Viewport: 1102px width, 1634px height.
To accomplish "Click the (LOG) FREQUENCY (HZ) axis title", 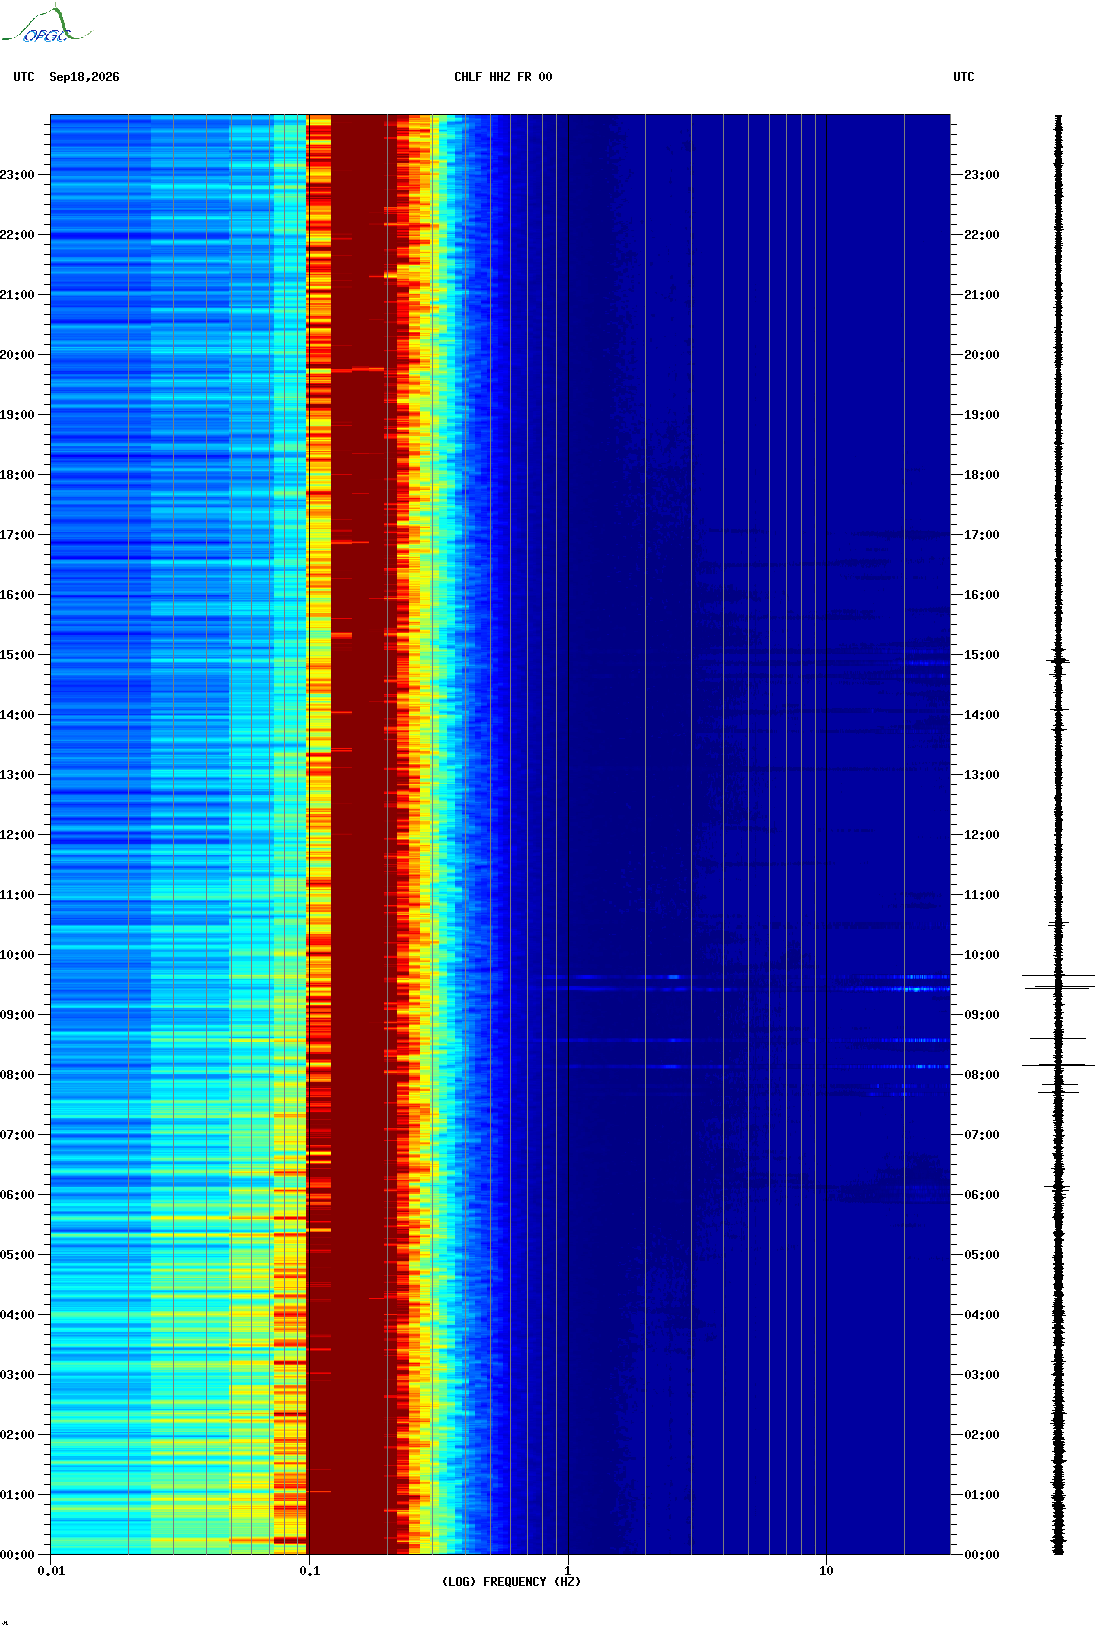I will [511, 1582].
